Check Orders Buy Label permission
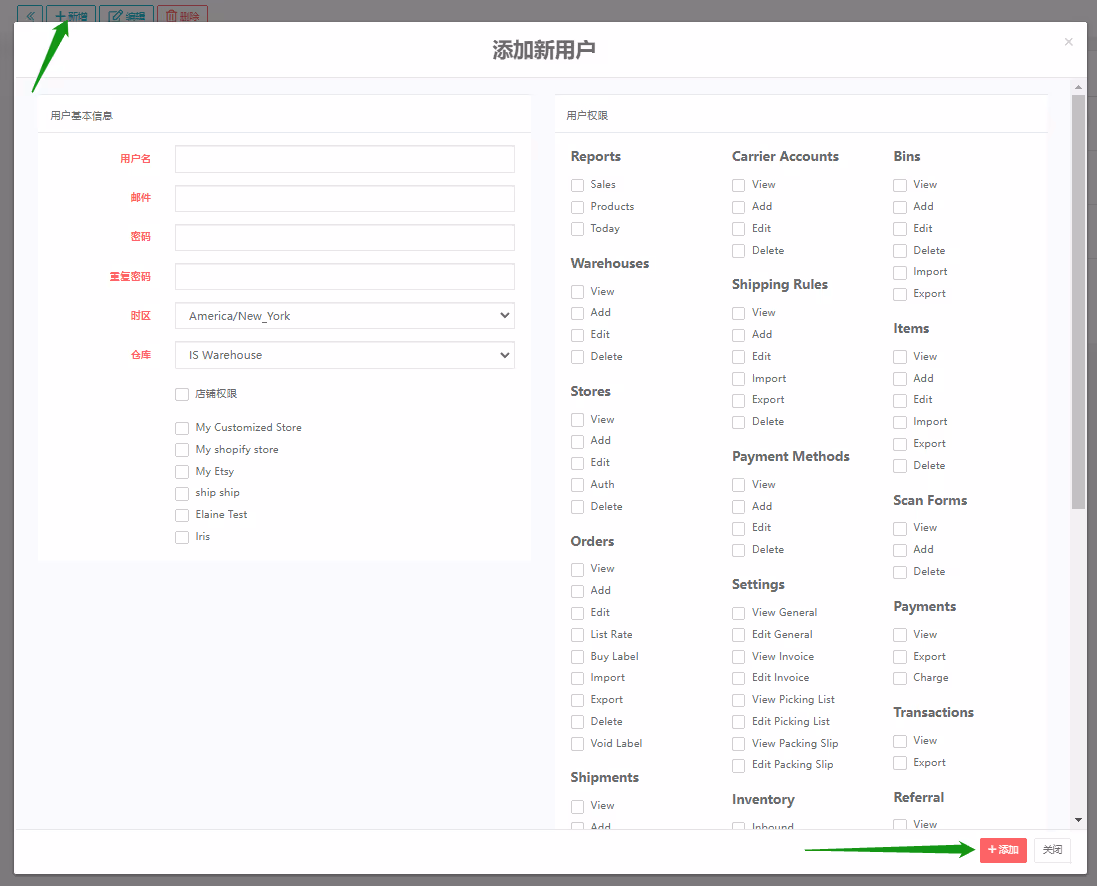1097x886 pixels. 577,656
